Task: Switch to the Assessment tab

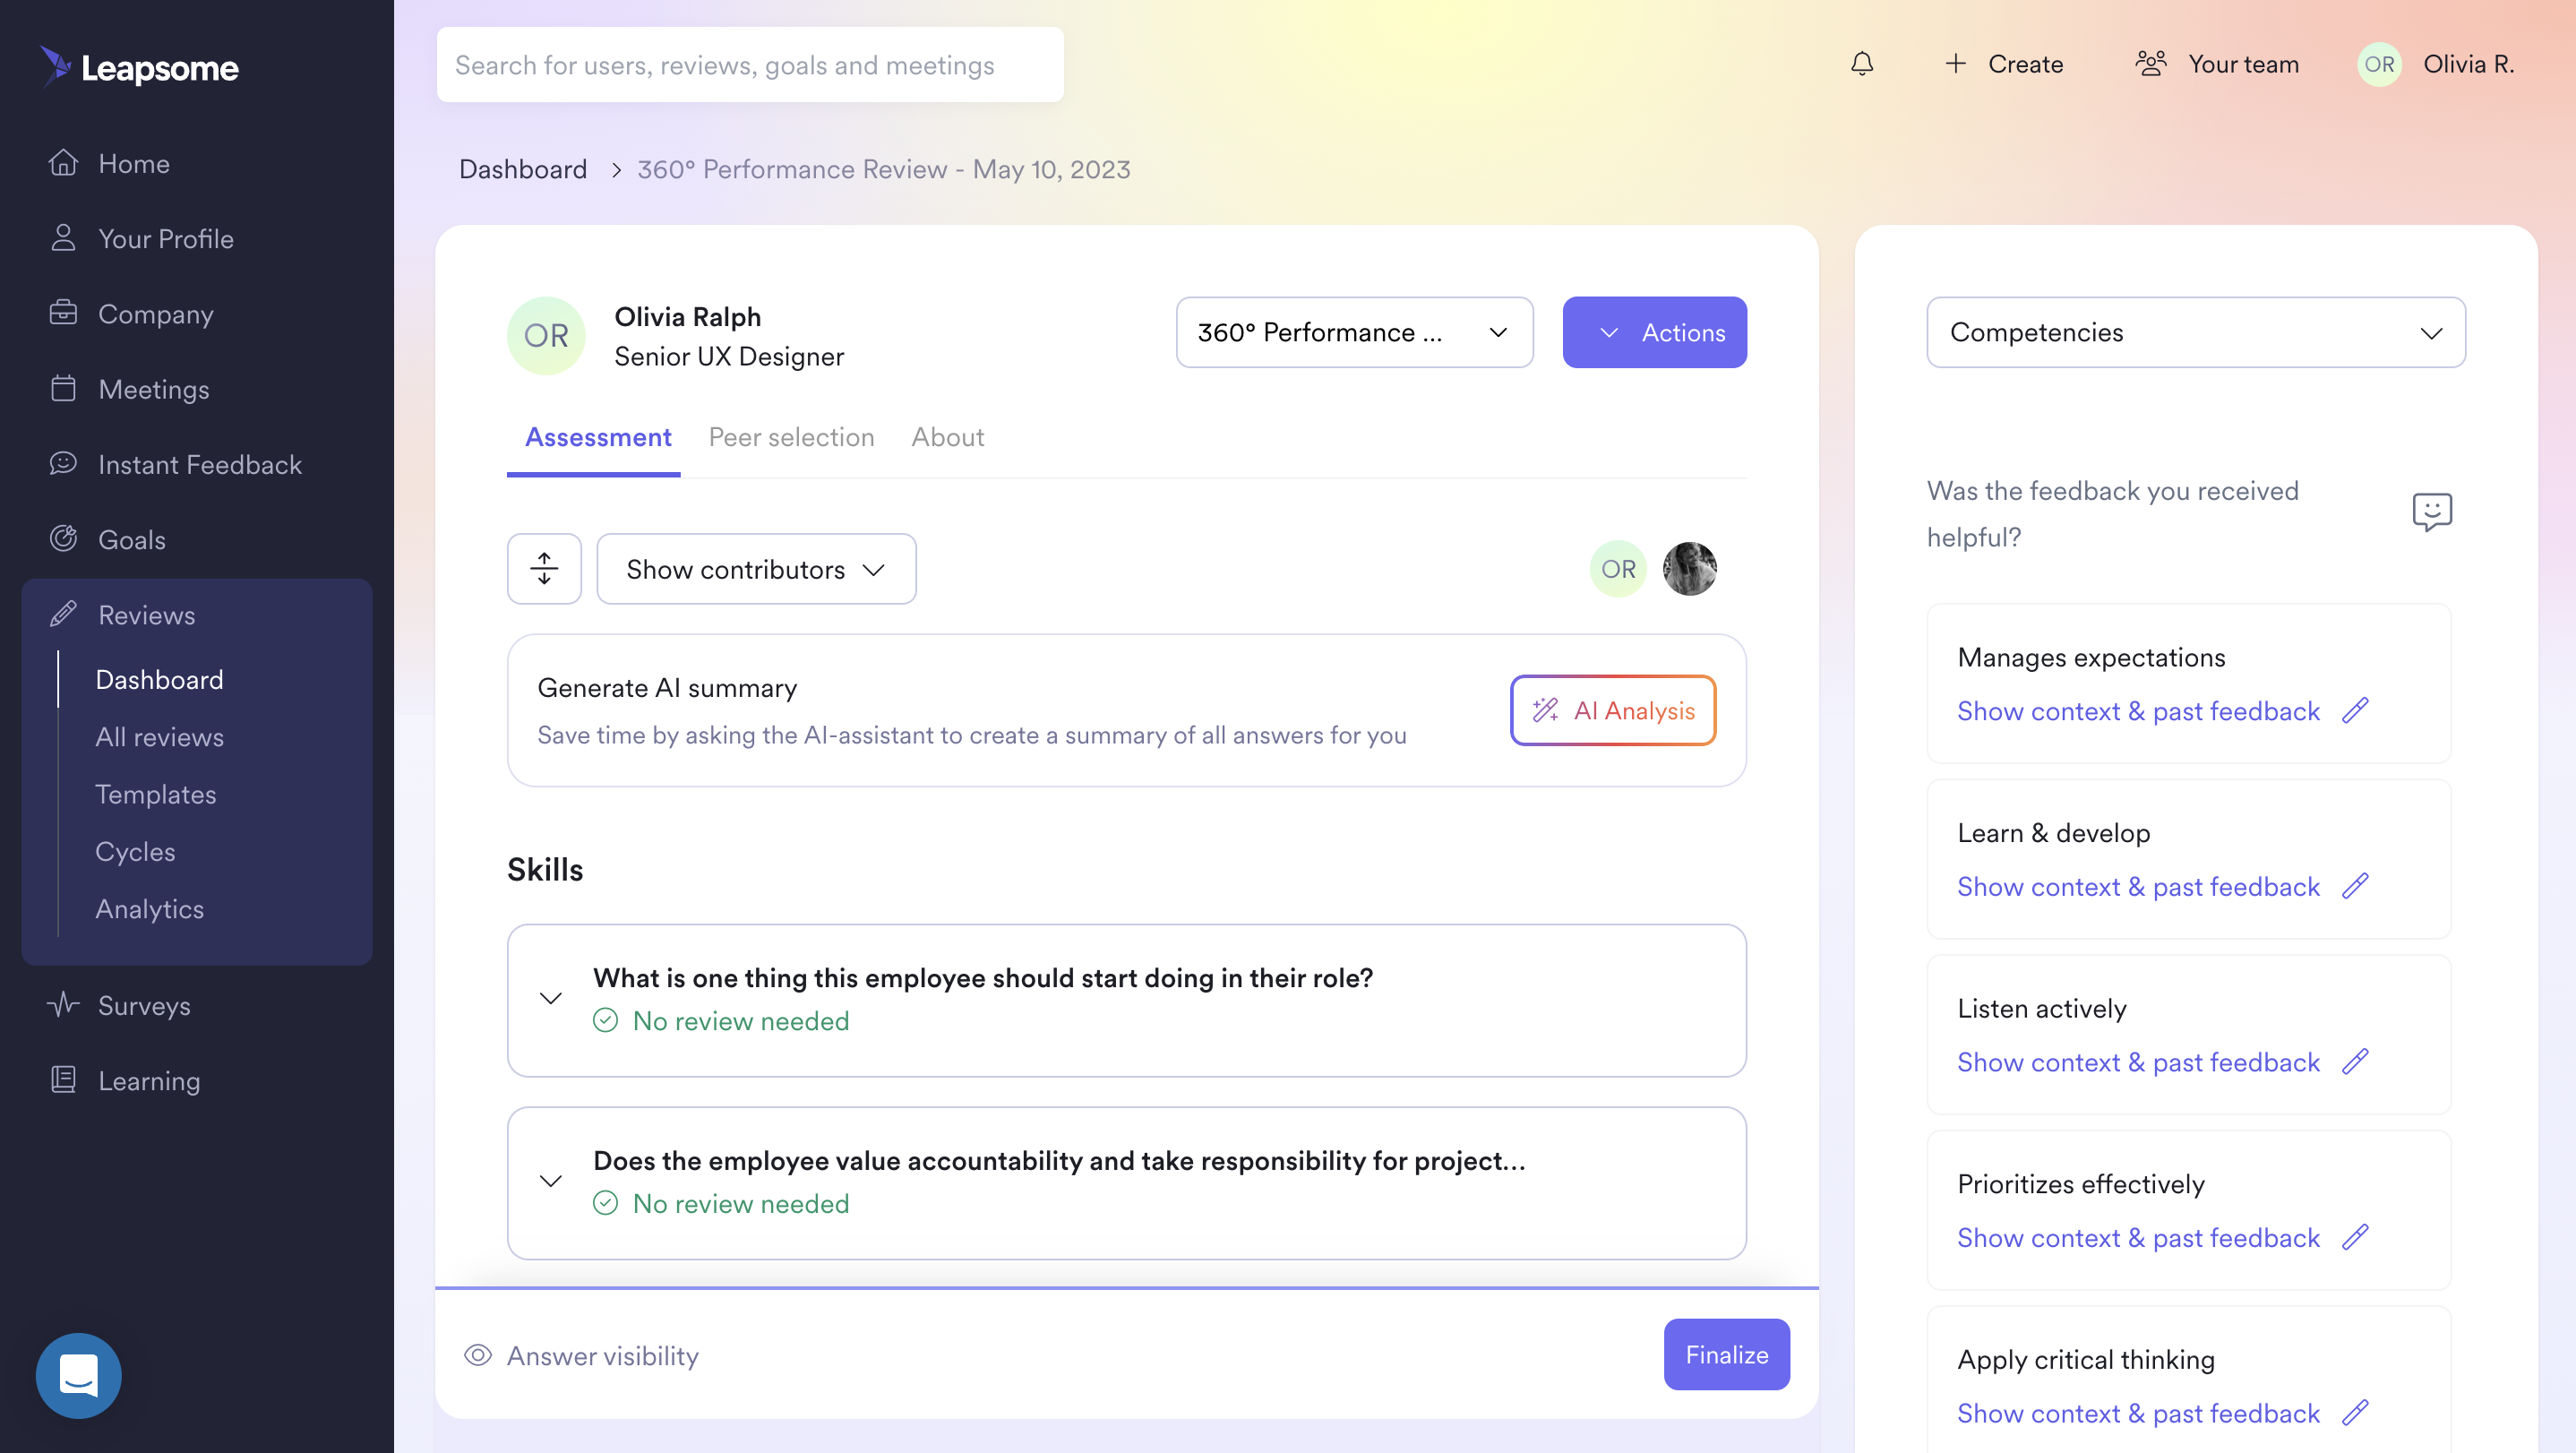Action: pyautogui.click(x=598, y=437)
